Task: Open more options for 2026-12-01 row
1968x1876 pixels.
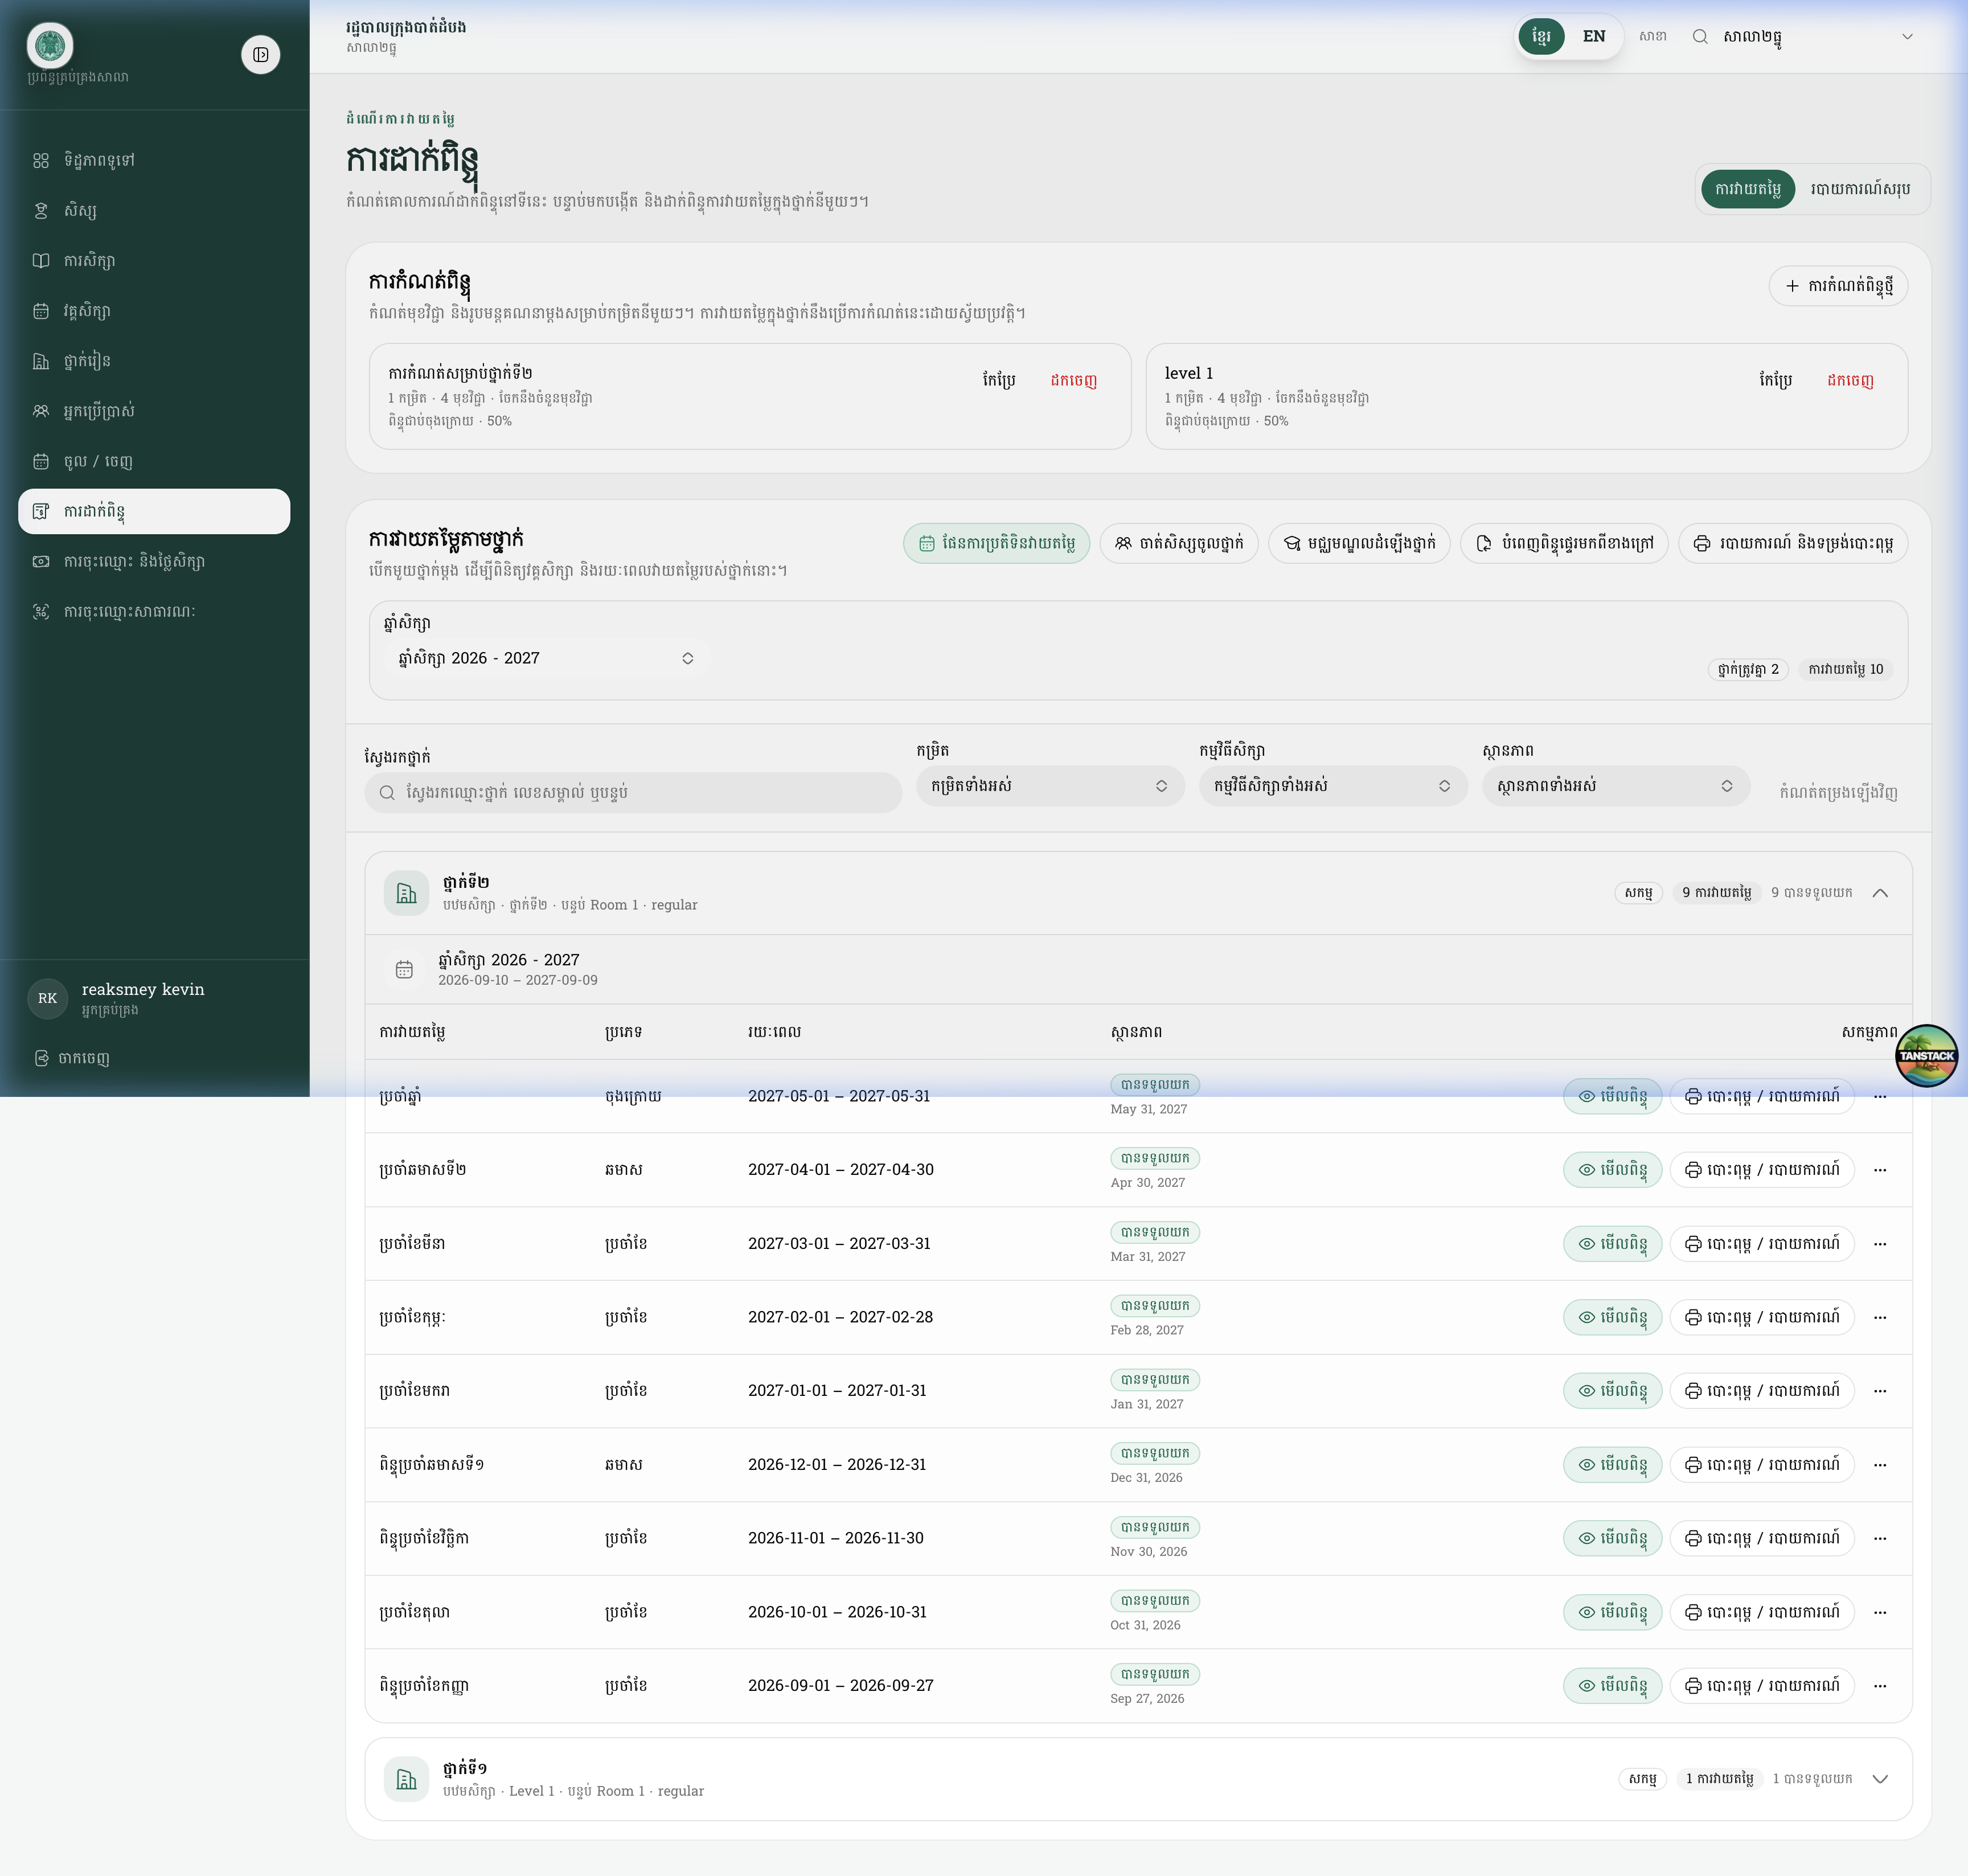Action: coord(1880,1464)
